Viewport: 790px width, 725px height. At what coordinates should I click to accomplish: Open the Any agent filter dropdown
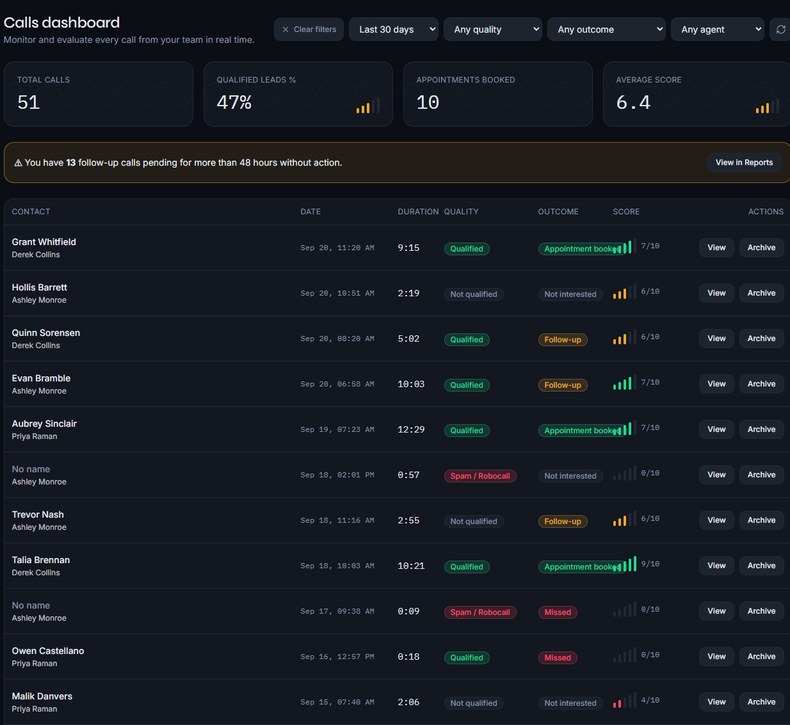(x=717, y=30)
